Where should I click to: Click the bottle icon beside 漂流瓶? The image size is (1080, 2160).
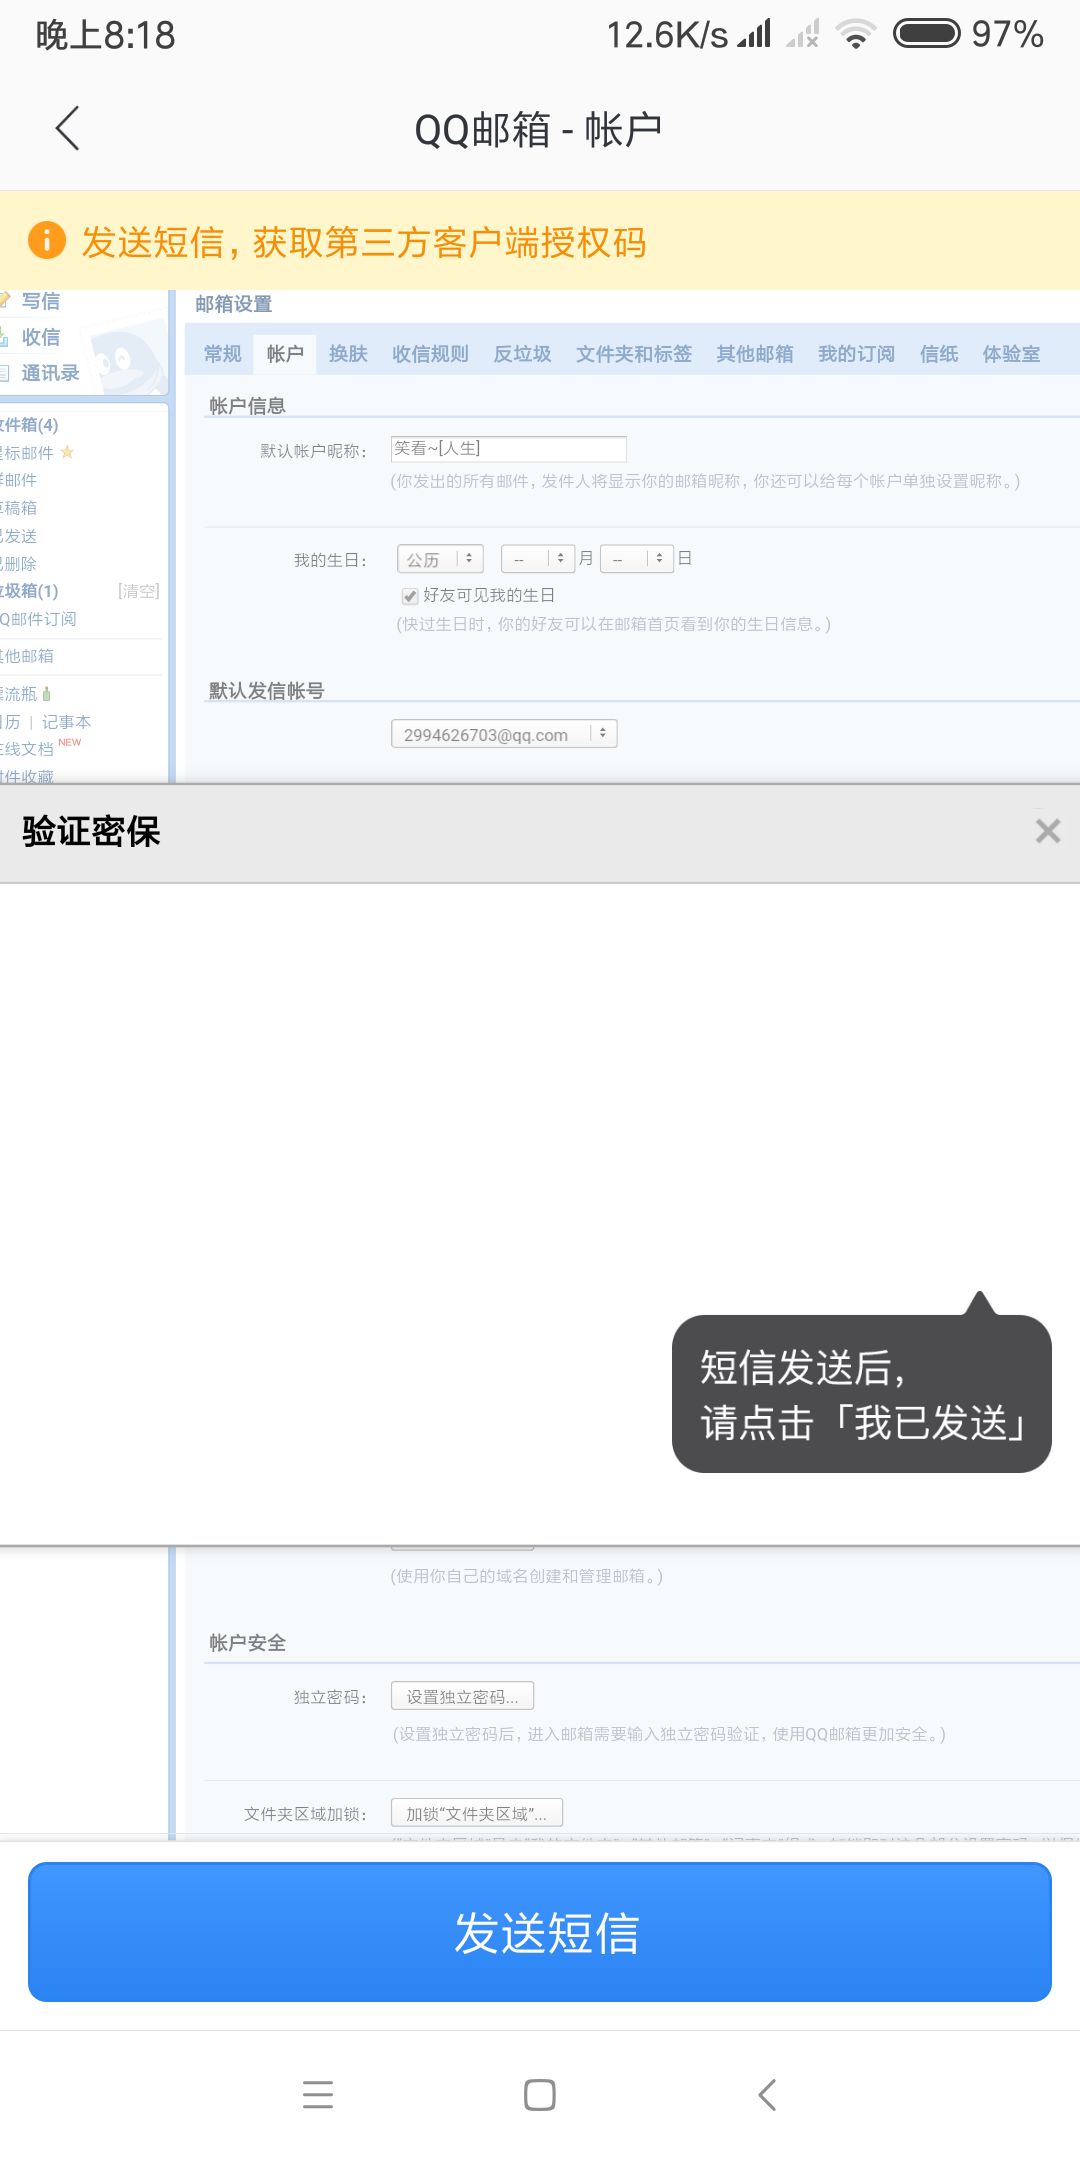(47, 693)
